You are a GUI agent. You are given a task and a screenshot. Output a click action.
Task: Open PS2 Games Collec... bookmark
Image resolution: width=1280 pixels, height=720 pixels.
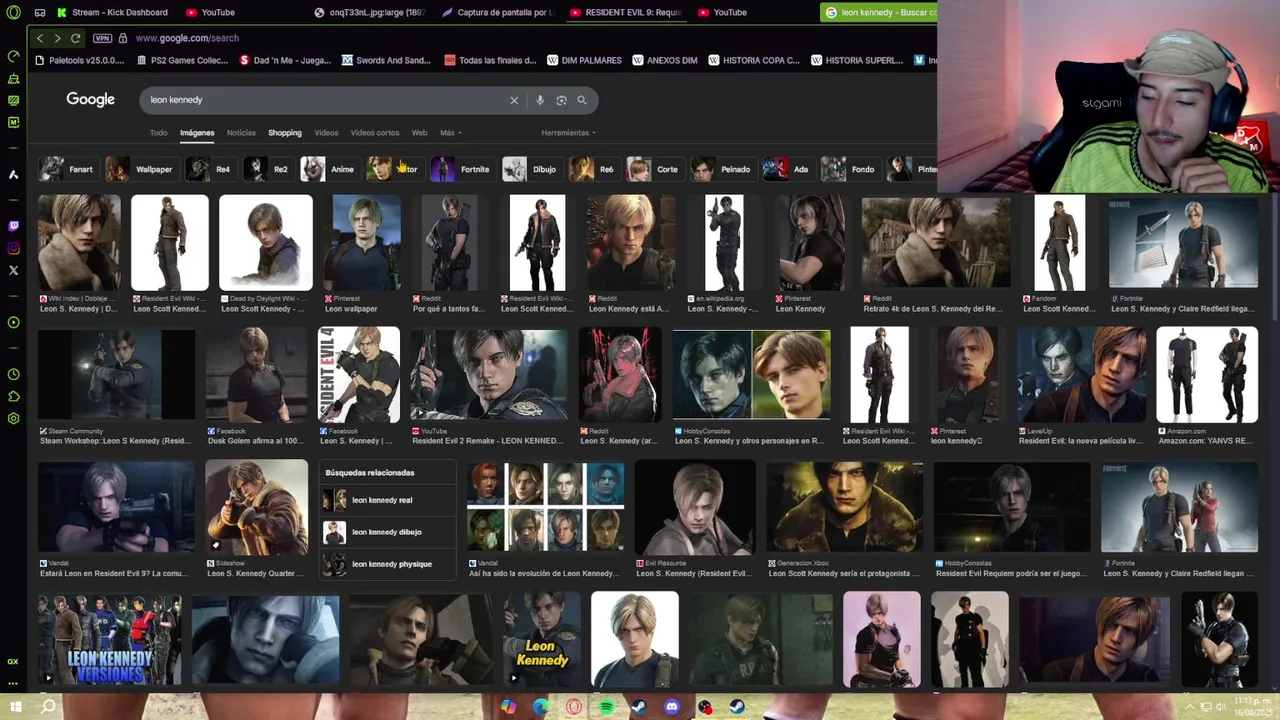pyautogui.click(x=181, y=60)
